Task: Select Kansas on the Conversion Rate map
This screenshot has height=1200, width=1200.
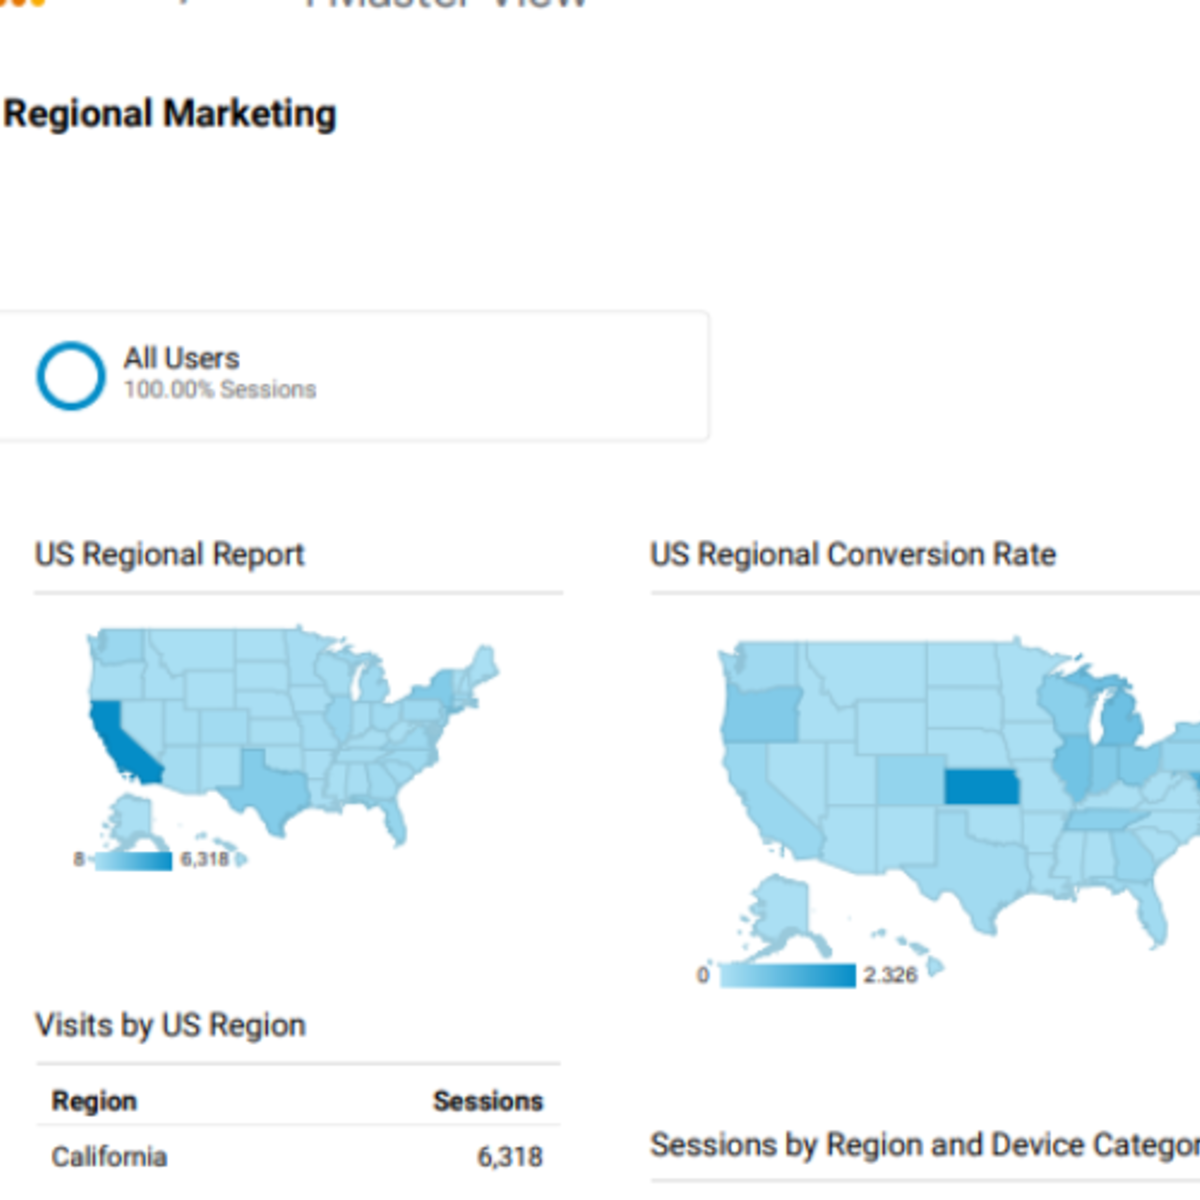Action: (x=981, y=787)
